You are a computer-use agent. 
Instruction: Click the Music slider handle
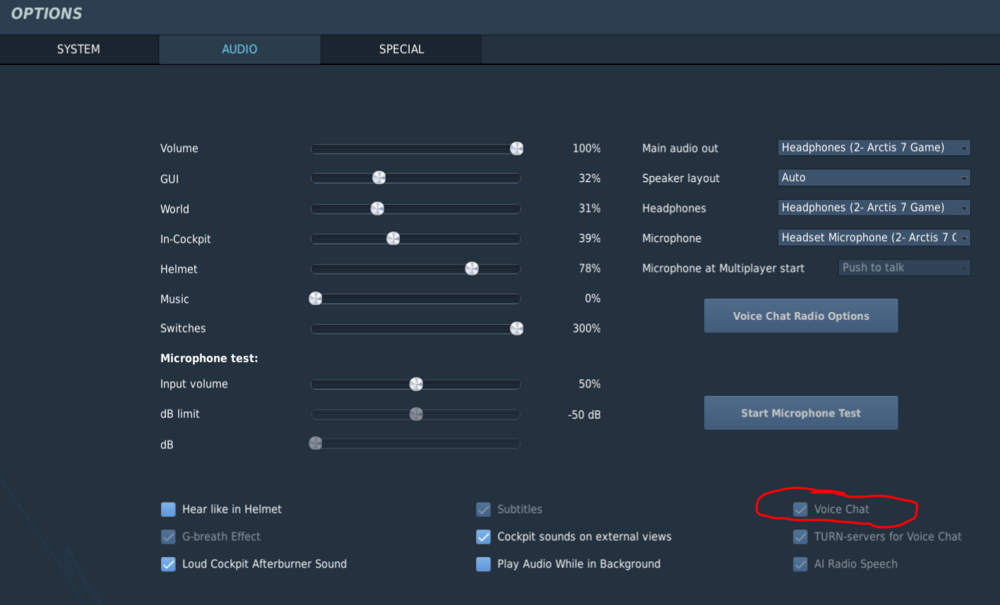pos(316,298)
